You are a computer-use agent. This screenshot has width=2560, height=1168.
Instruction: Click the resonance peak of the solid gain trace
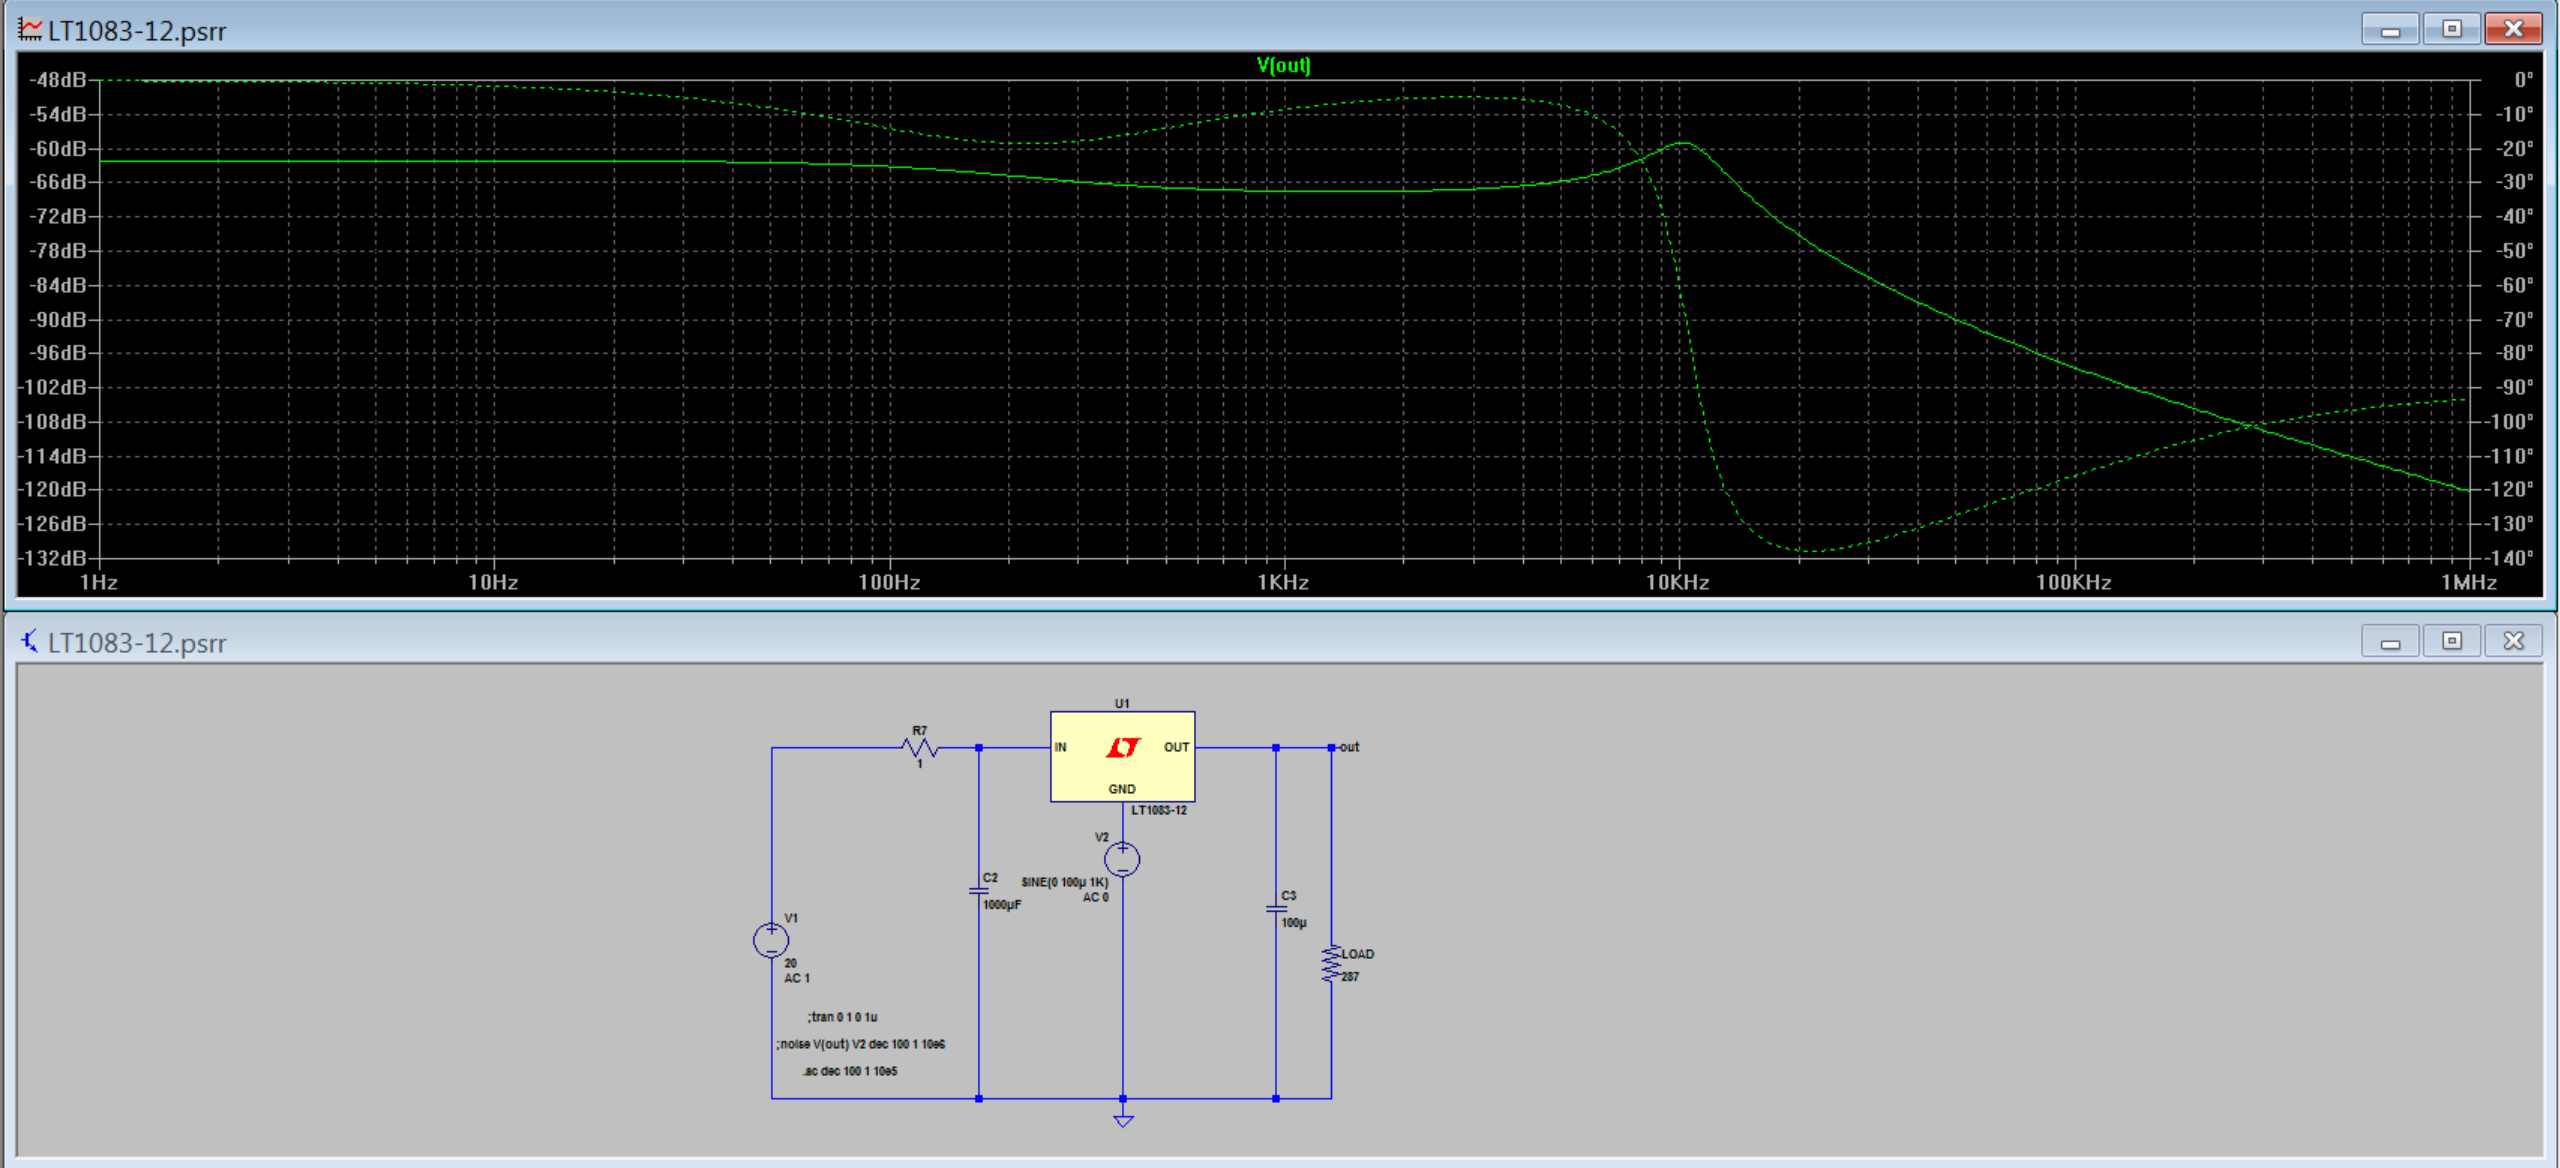pos(1684,144)
